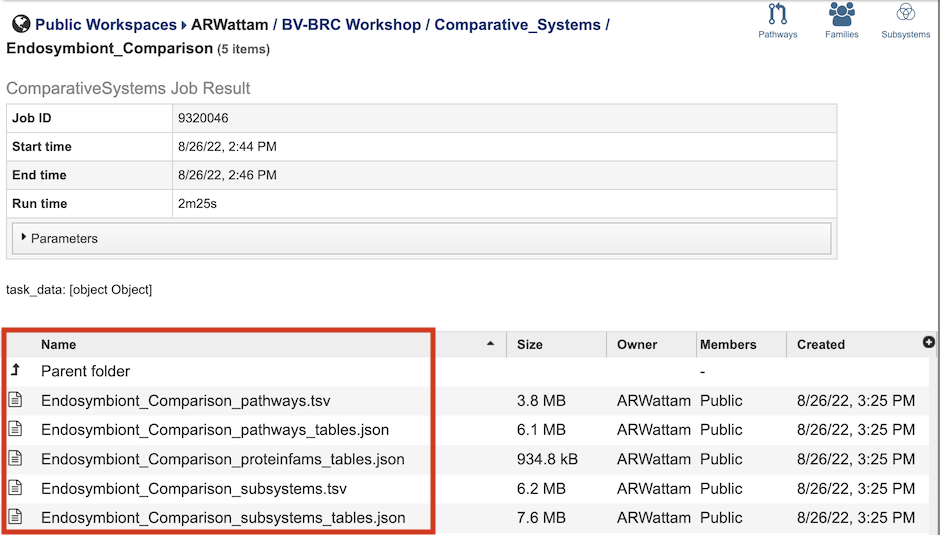Sort by the Members column header
Viewport: 940px width, 535px height.
click(x=728, y=344)
